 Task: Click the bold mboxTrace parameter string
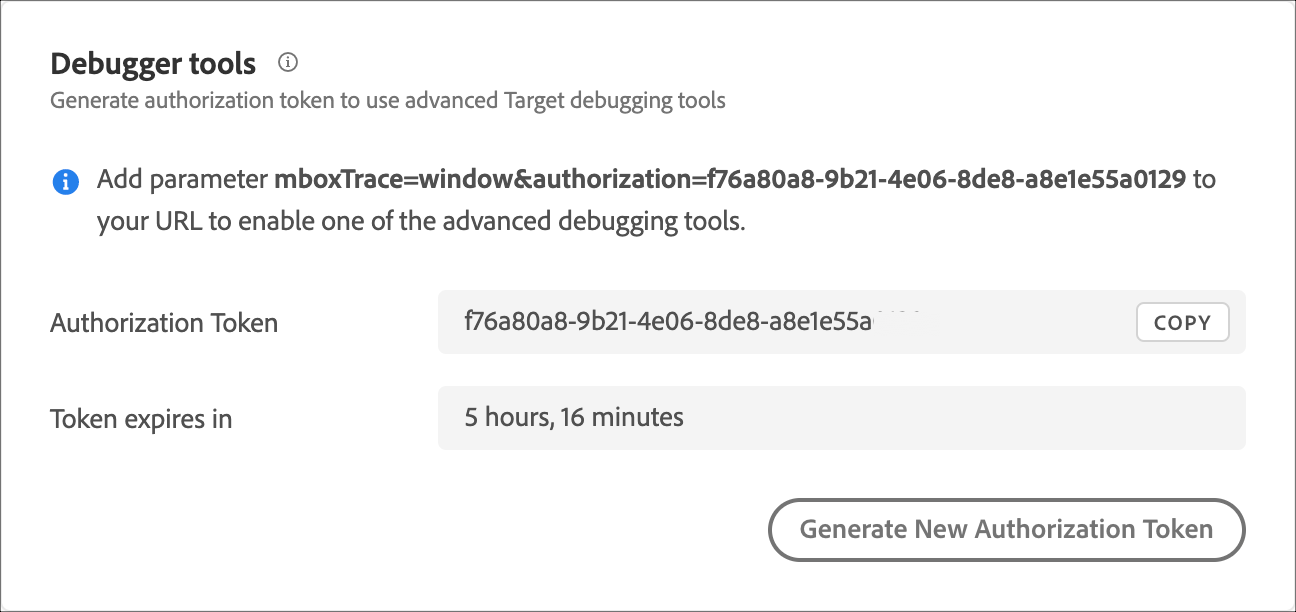coord(730,181)
